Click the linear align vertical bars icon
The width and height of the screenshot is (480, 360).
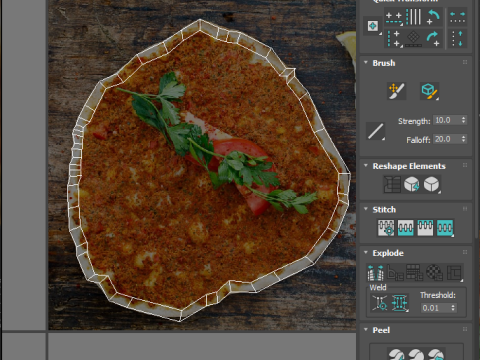[414, 17]
